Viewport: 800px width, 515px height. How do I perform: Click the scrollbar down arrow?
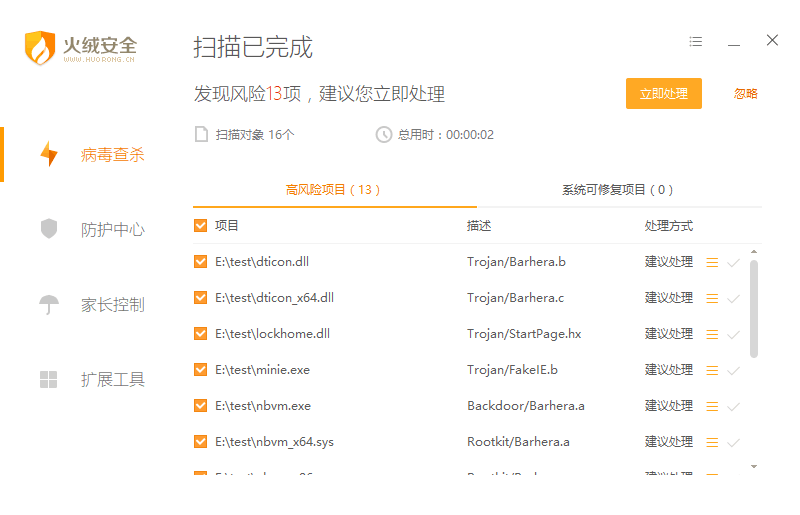point(754,467)
